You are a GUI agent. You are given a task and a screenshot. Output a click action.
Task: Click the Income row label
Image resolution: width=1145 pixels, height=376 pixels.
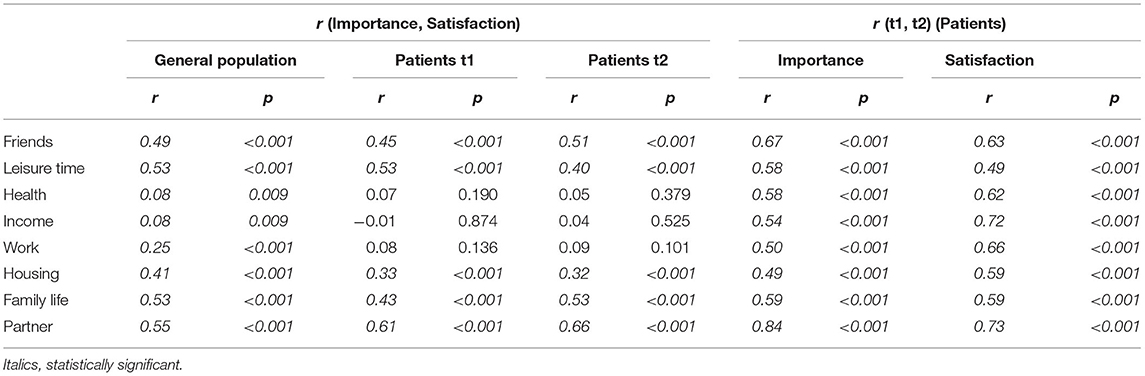[23, 222]
